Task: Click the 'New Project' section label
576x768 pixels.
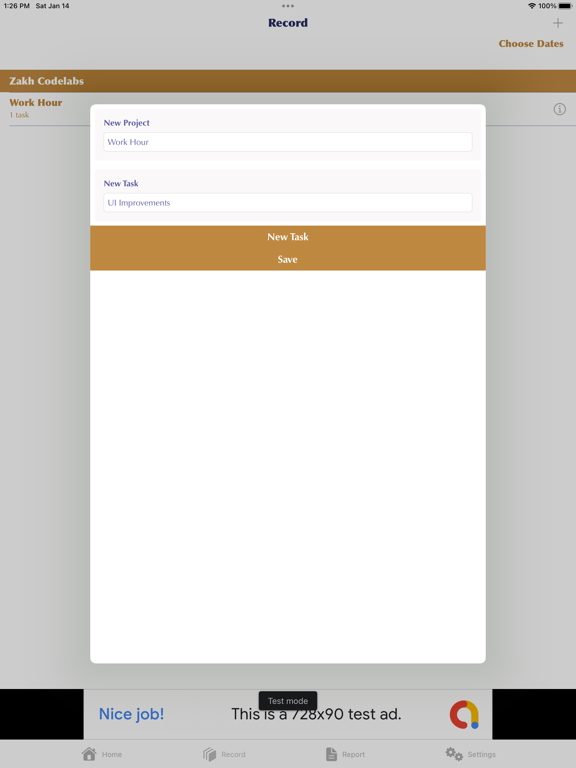Action: 126,123
